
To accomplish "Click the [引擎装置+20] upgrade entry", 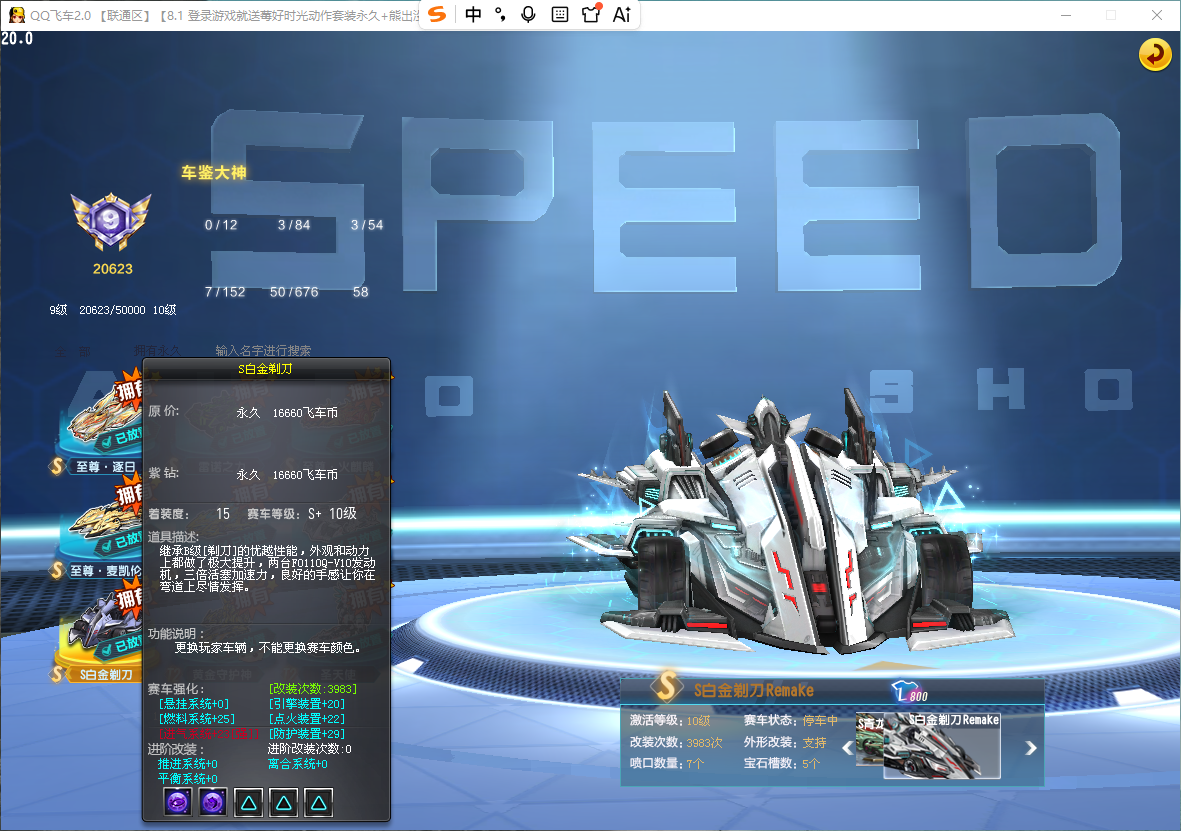I will click(307, 704).
